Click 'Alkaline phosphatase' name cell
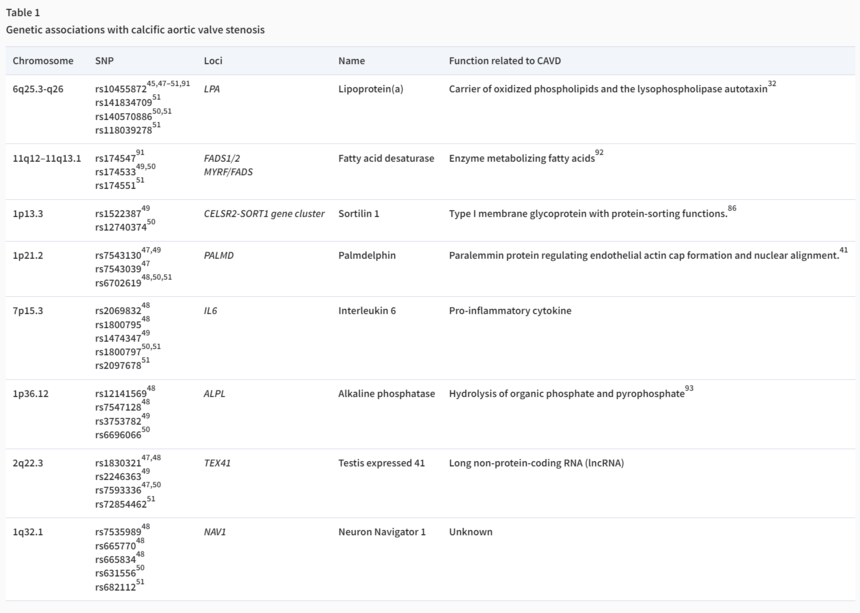 [387, 394]
